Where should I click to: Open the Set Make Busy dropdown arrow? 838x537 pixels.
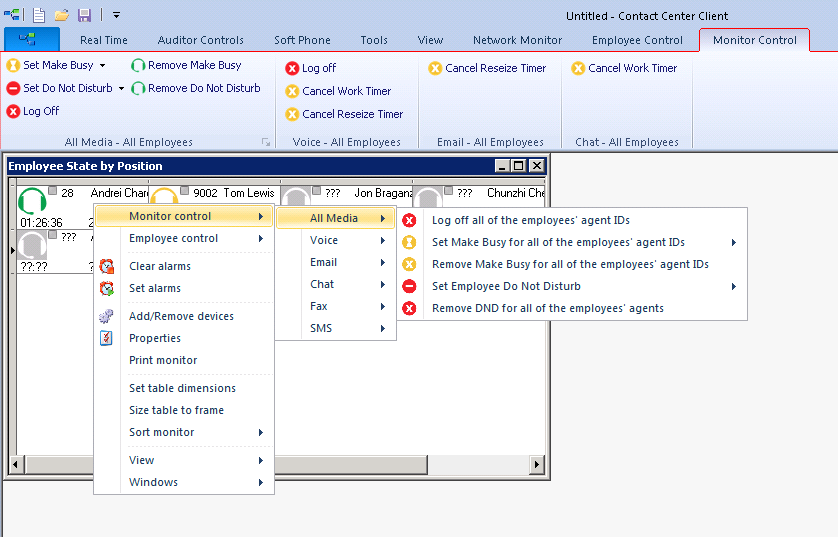[x=102, y=66]
